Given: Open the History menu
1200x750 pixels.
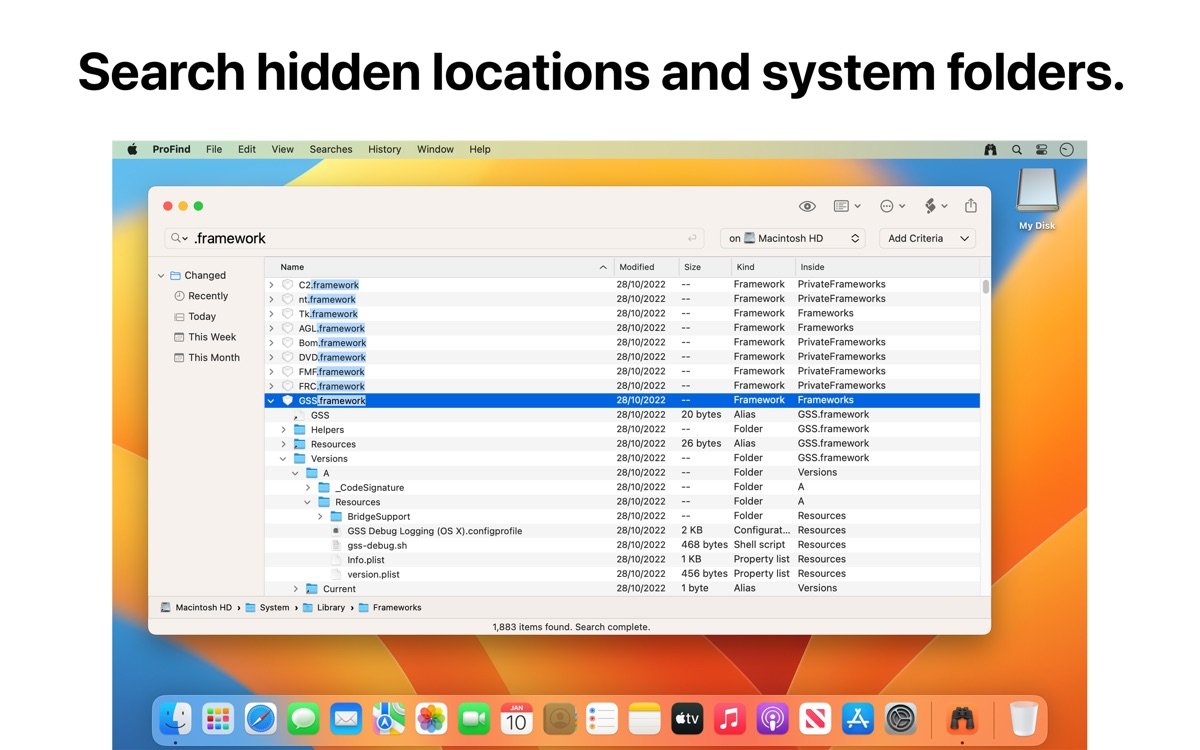Looking at the screenshot, I should click(384, 150).
